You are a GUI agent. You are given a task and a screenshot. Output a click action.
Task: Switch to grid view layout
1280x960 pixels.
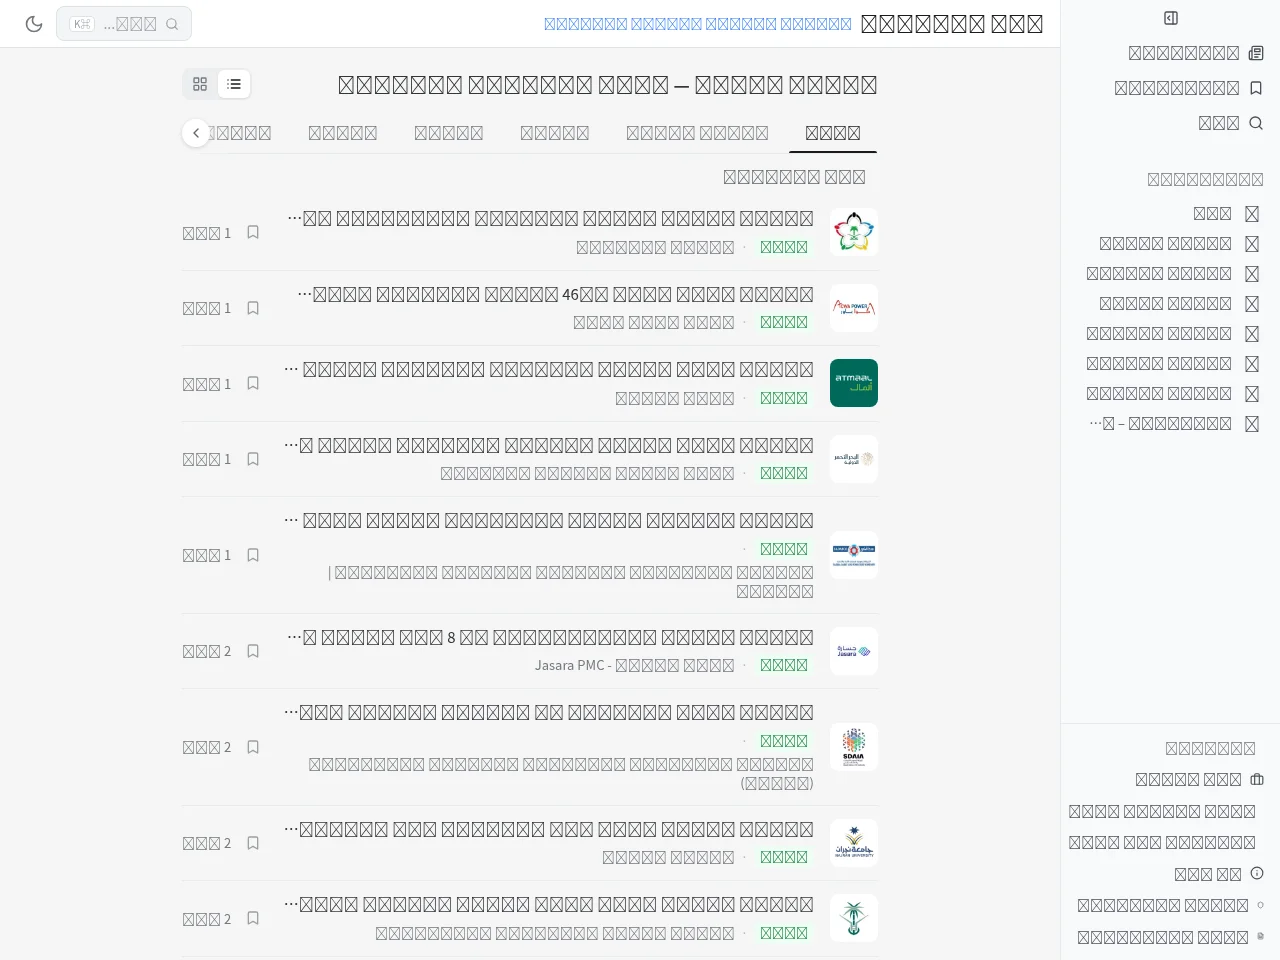coord(200,84)
